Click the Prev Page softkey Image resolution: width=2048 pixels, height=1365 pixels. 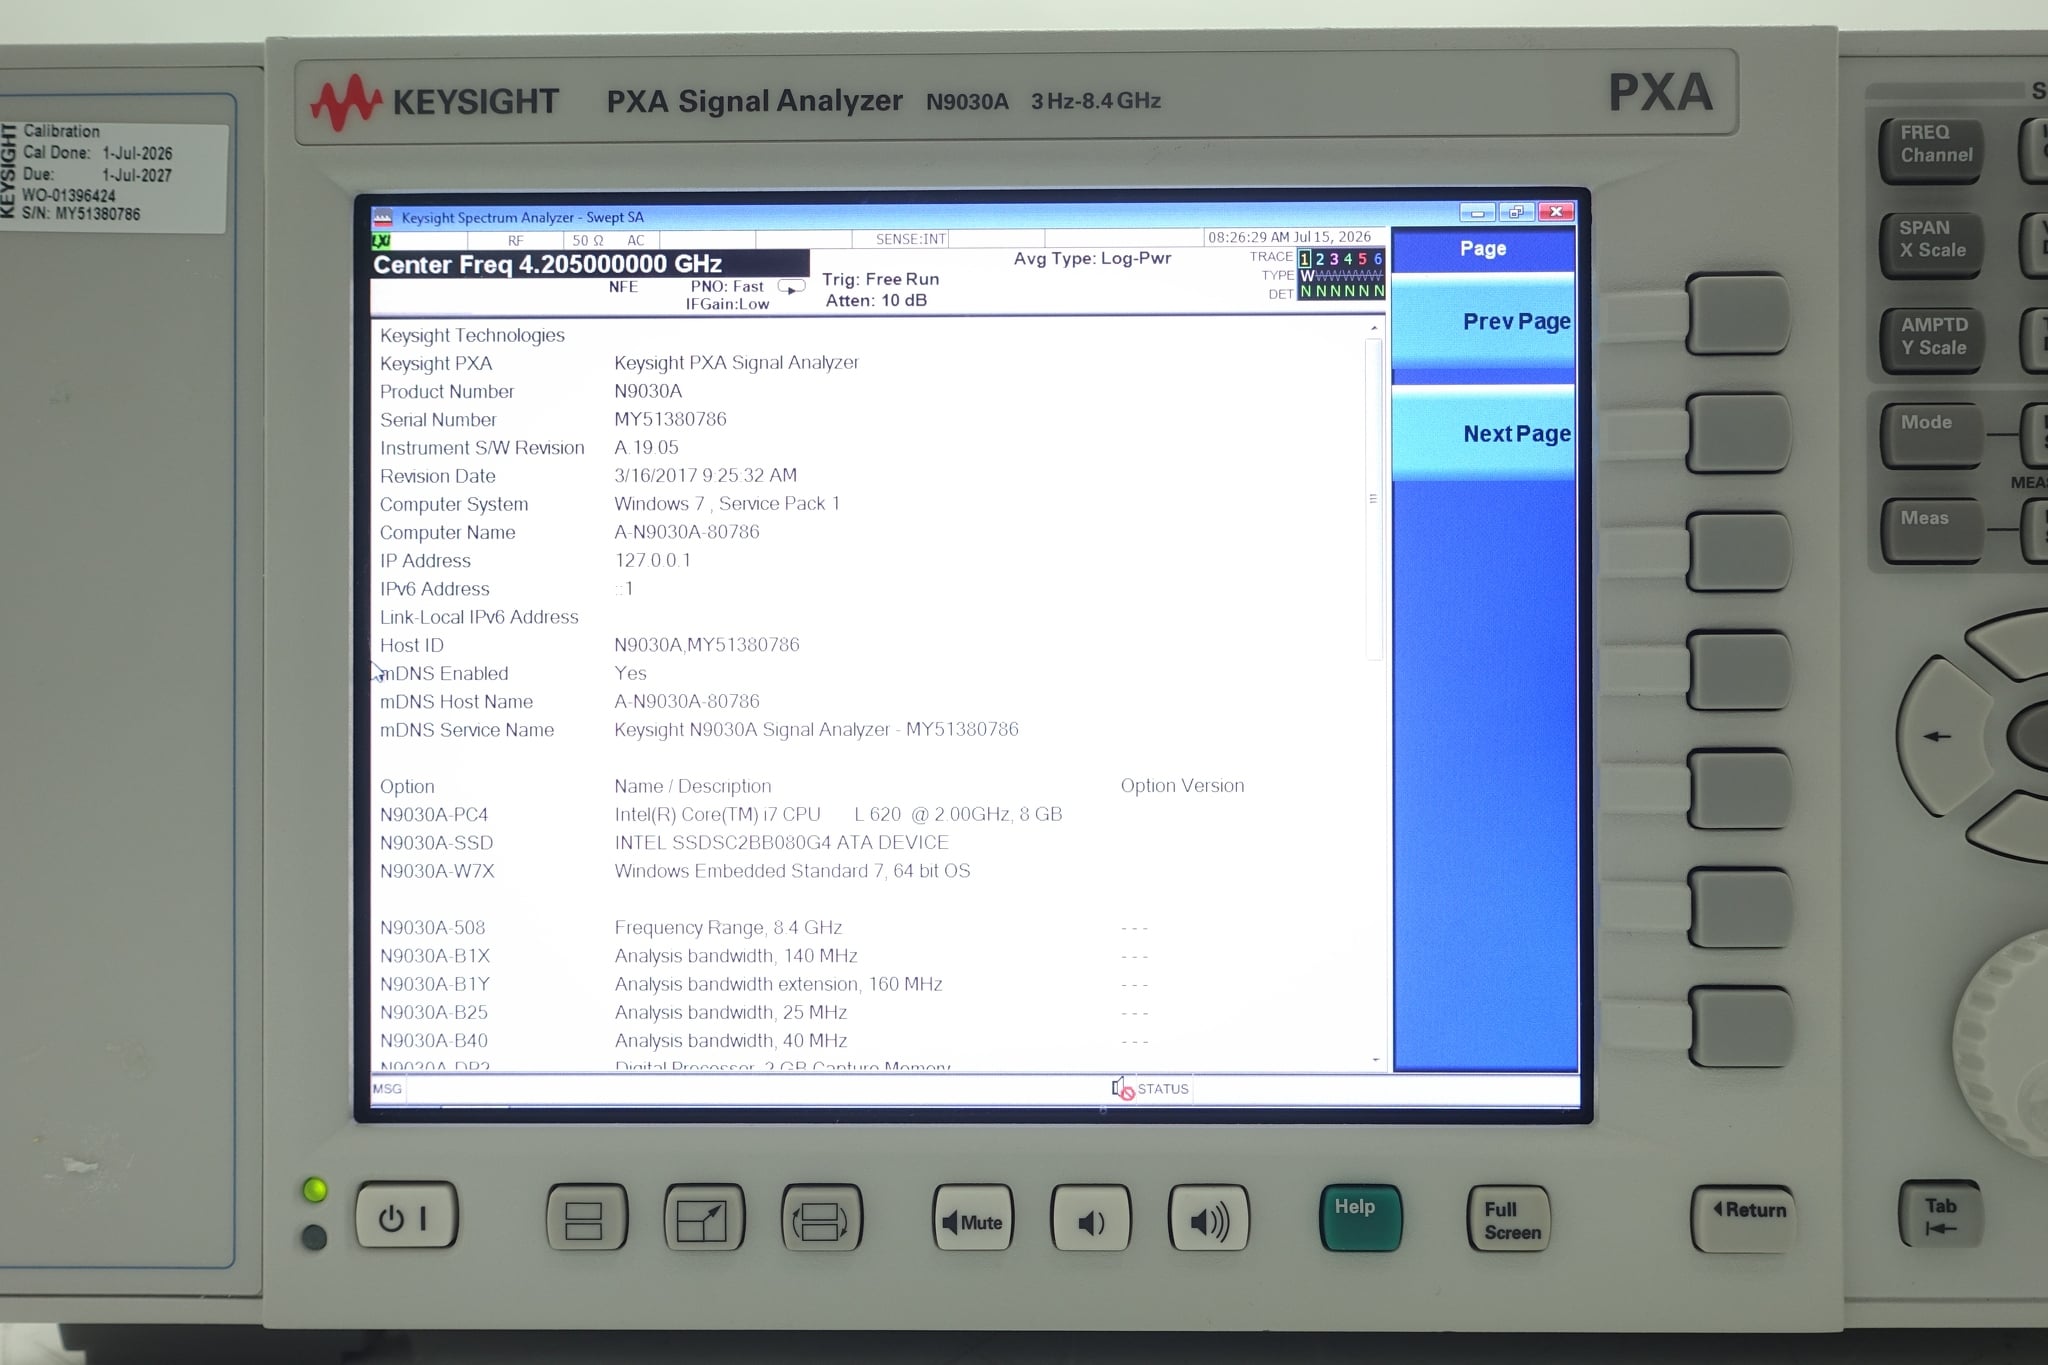(x=1484, y=322)
